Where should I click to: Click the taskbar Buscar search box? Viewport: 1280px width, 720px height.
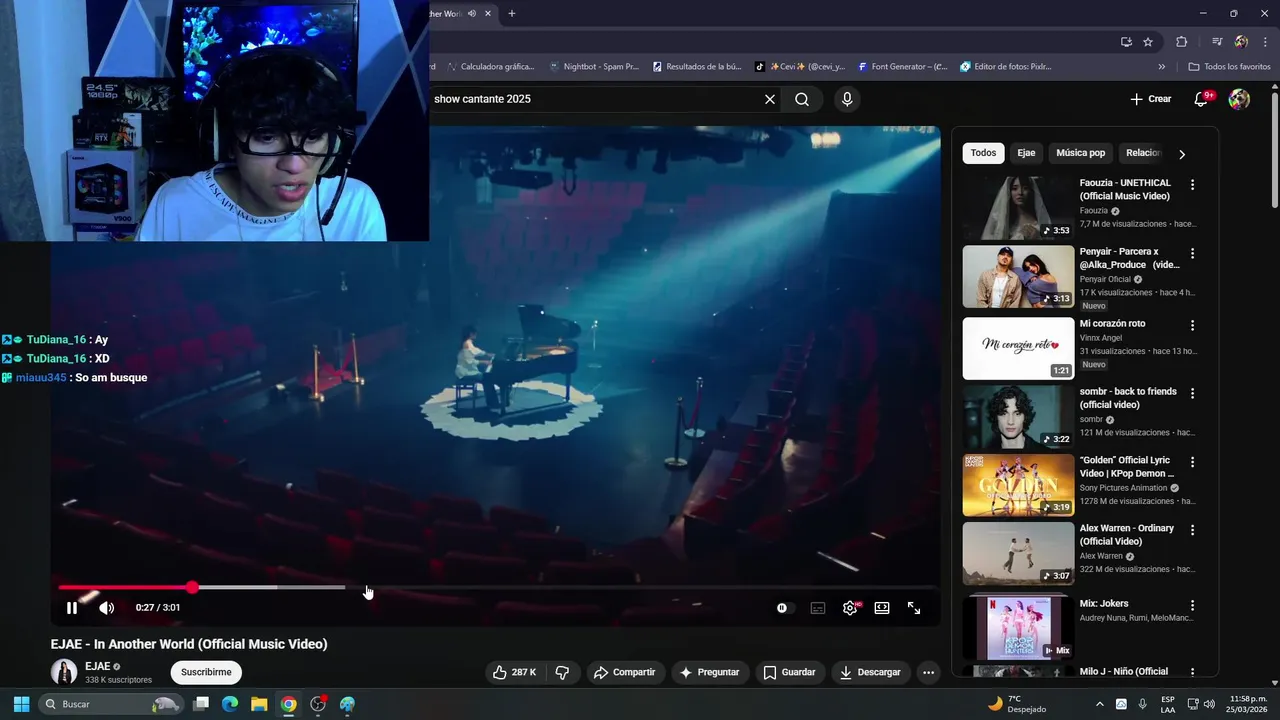point(112,704)
